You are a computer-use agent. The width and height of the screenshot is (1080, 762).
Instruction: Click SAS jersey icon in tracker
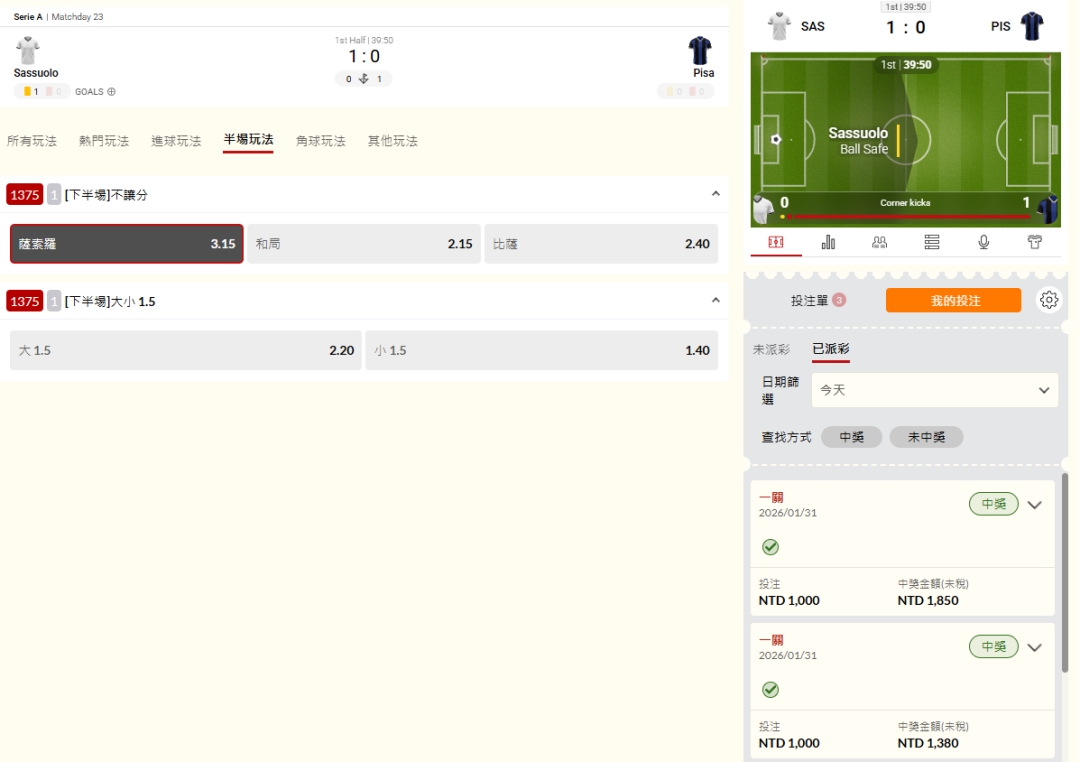pos(779,26)
